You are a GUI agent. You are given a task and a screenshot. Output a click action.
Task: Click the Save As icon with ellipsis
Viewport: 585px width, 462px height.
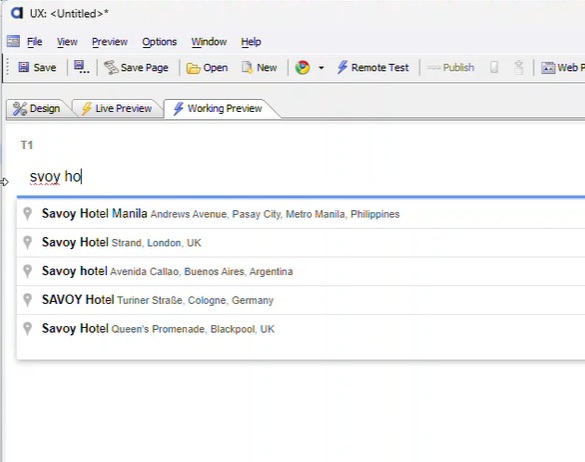tap(81, 67)
